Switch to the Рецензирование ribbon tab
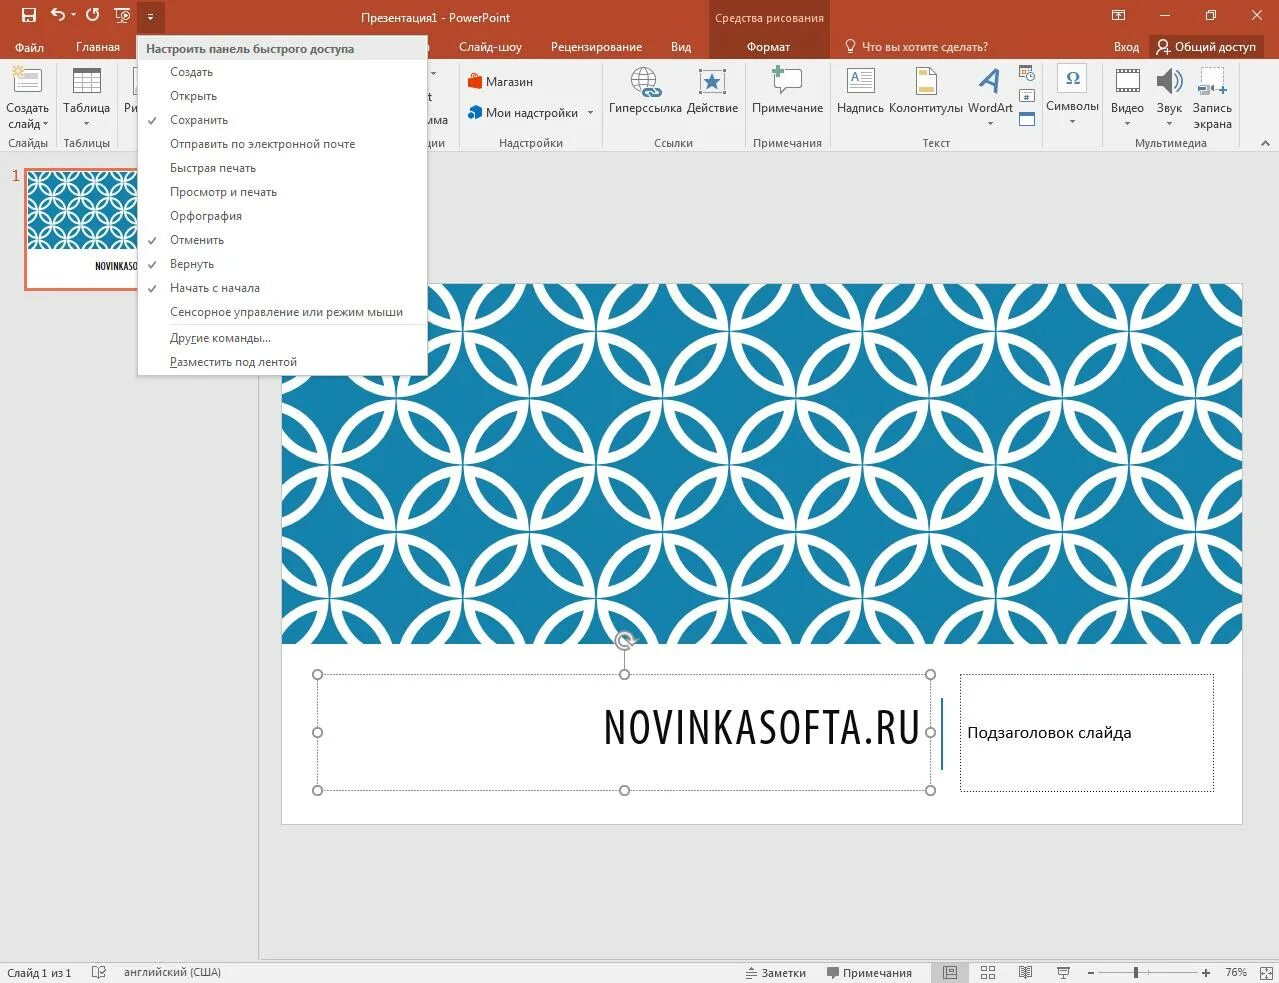Image resolution: width=1279 pixels, height=983 pixels. tap(595, 46)
